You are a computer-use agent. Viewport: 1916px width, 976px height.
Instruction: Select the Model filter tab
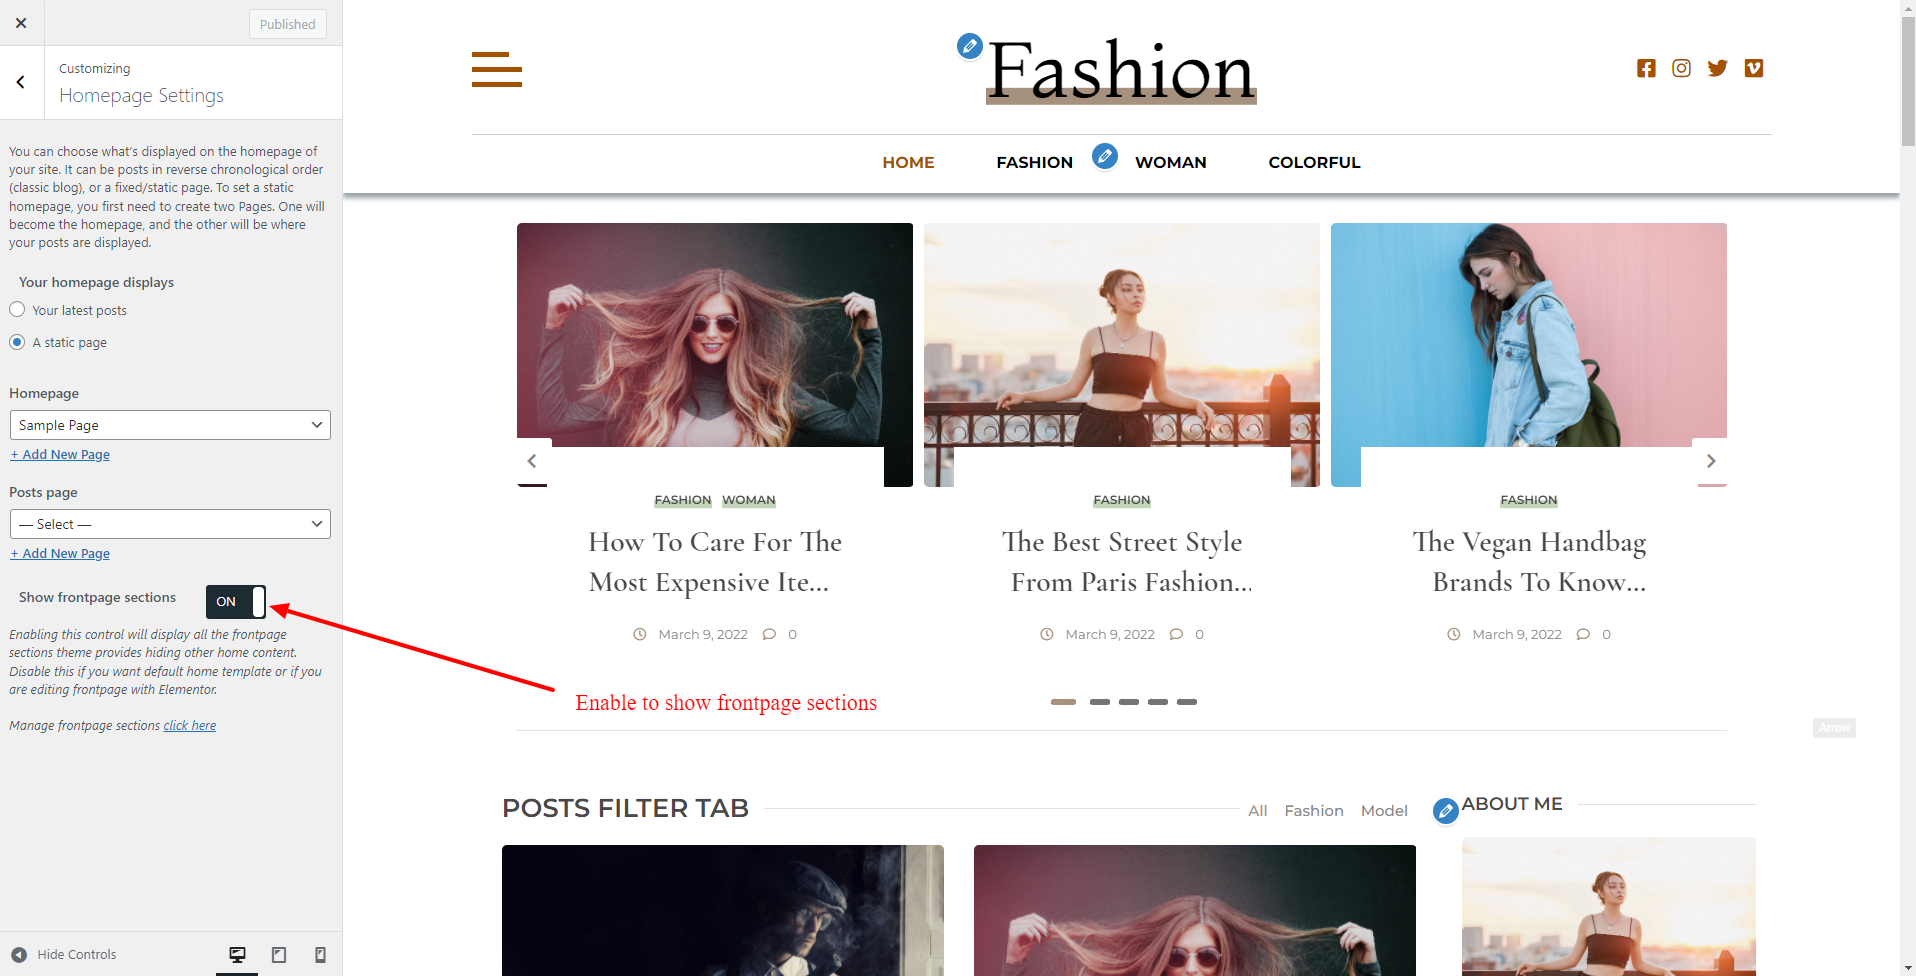1383,811
